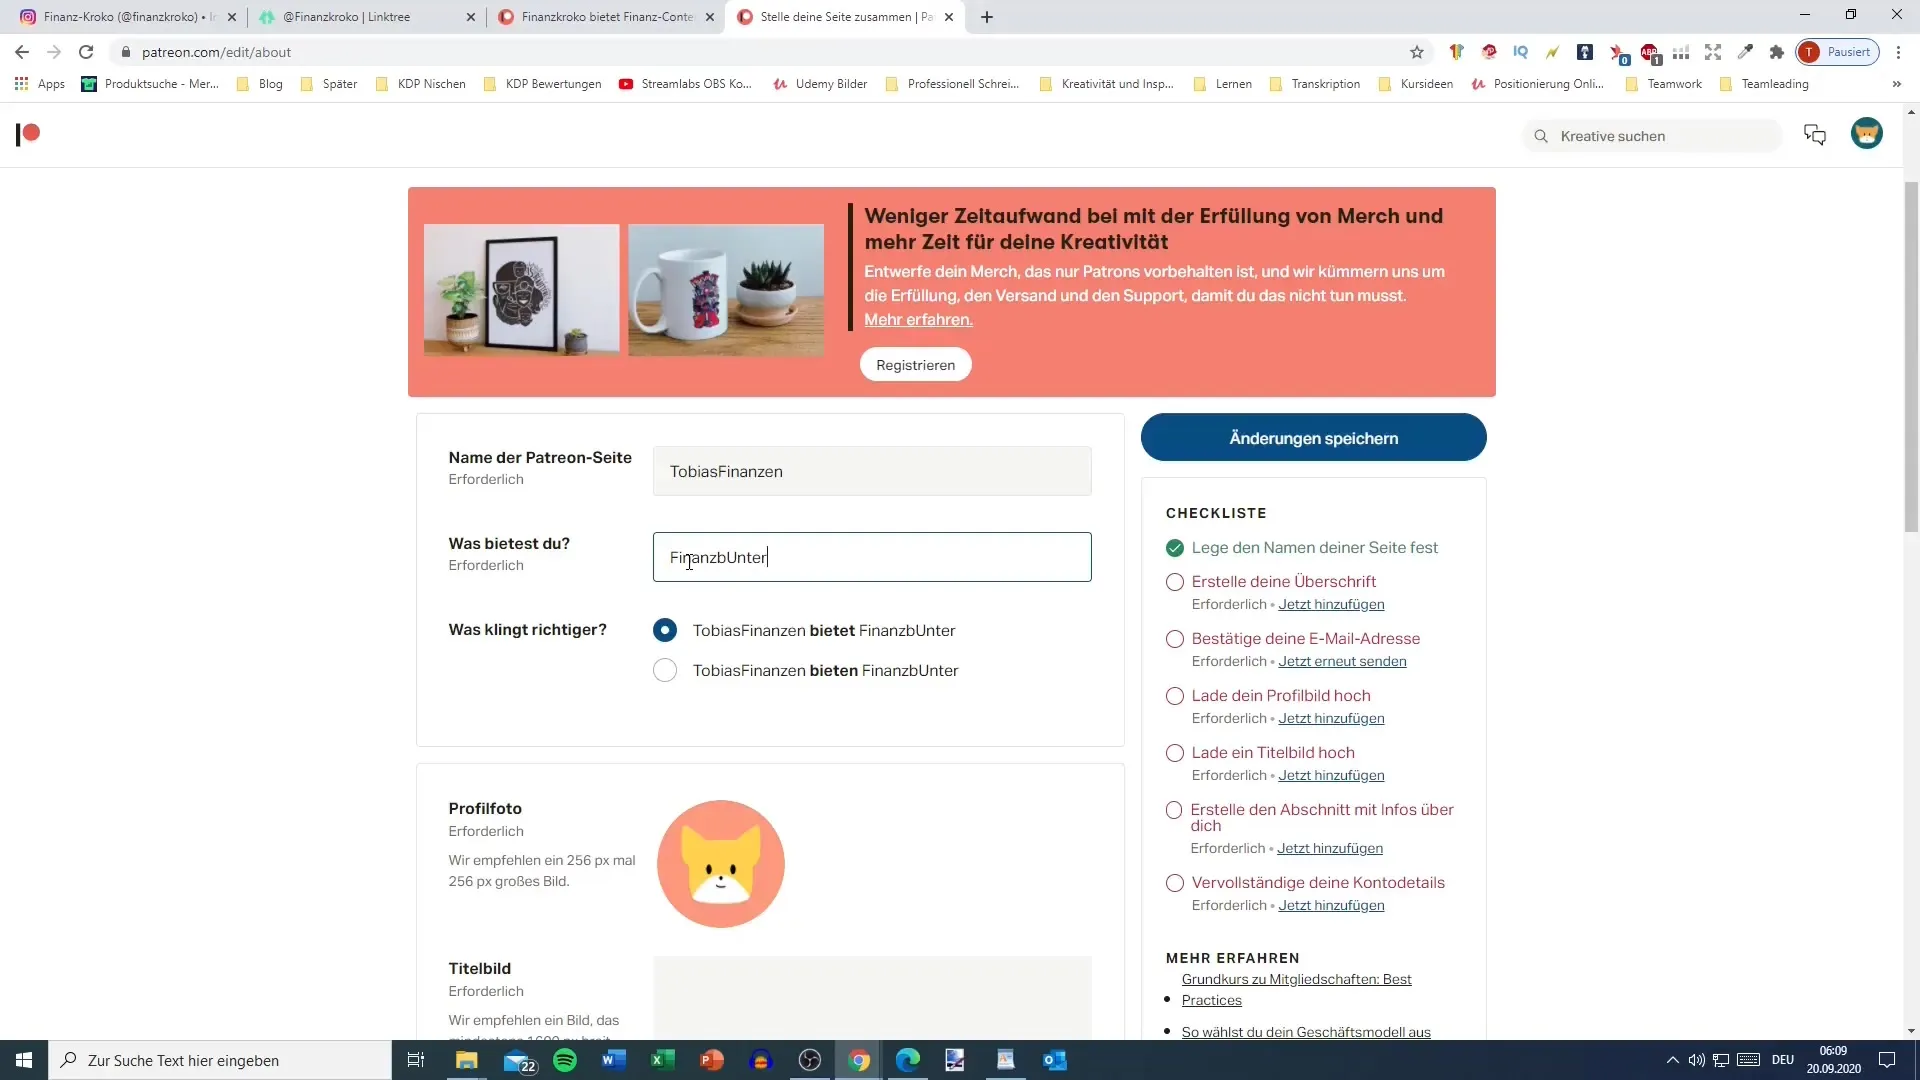Open Spotify from the taskbar
This screenshot has width=1920, height=1080.
click(x=565, y=1060)
